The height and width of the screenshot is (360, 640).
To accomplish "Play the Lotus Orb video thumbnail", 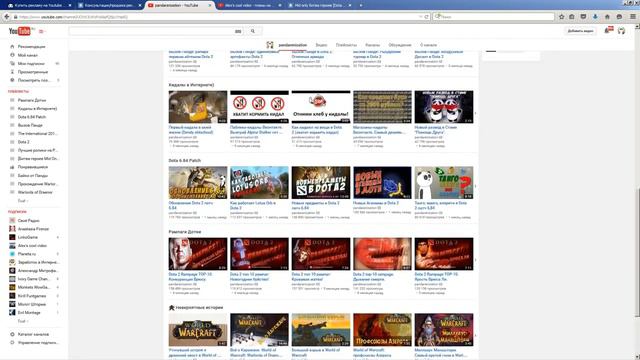I will pos(259,182).
